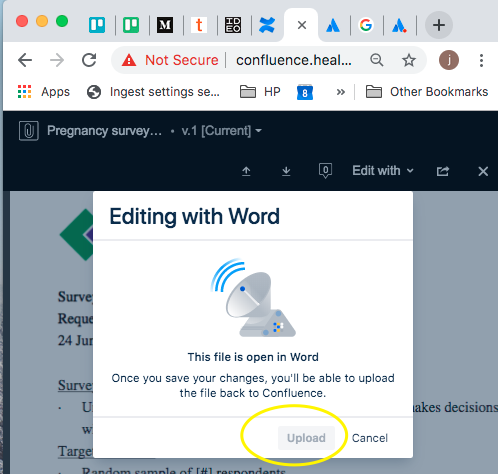Open Other Bookmarks folder
498x474 pixels.
427,92
